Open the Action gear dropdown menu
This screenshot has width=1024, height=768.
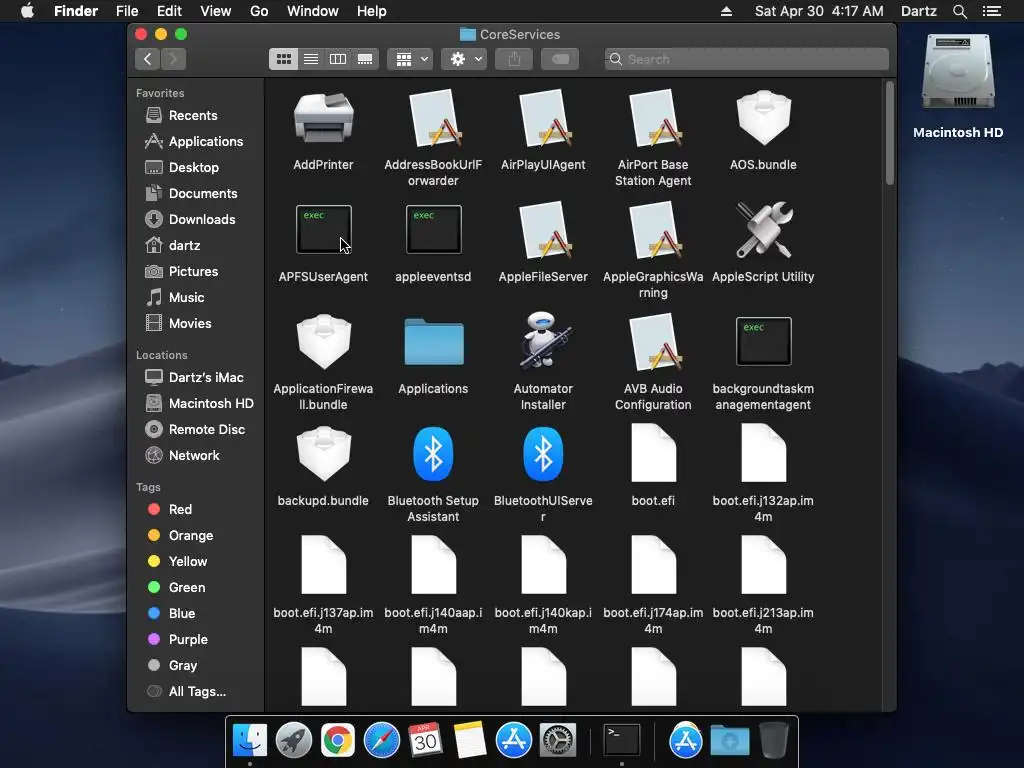coord(464,59)
